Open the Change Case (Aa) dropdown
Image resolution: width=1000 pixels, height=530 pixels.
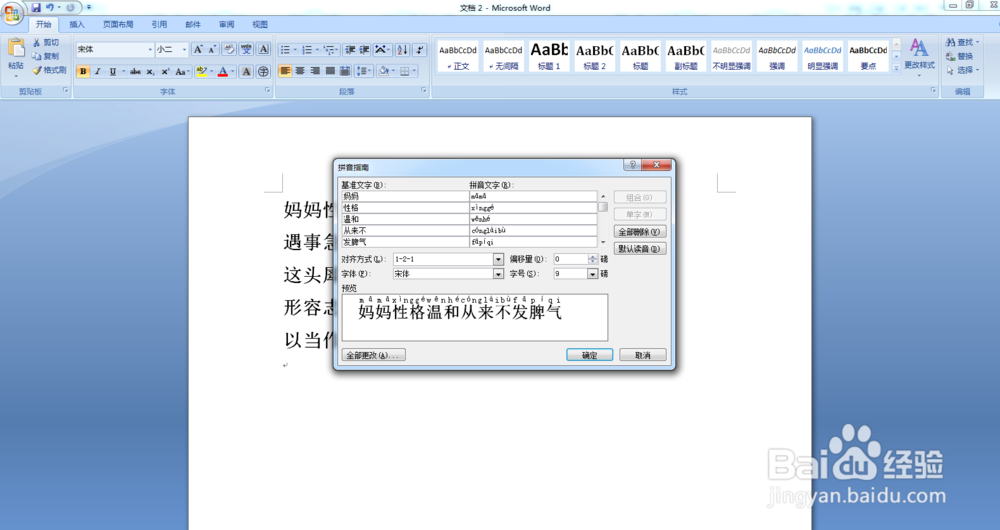[x=182, y=71]
